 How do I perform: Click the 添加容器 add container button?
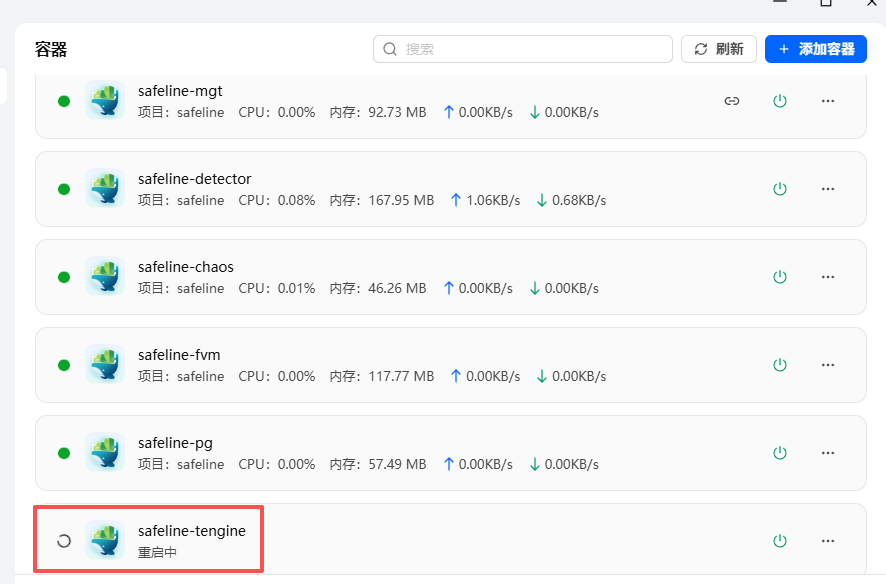pos(815,49)
